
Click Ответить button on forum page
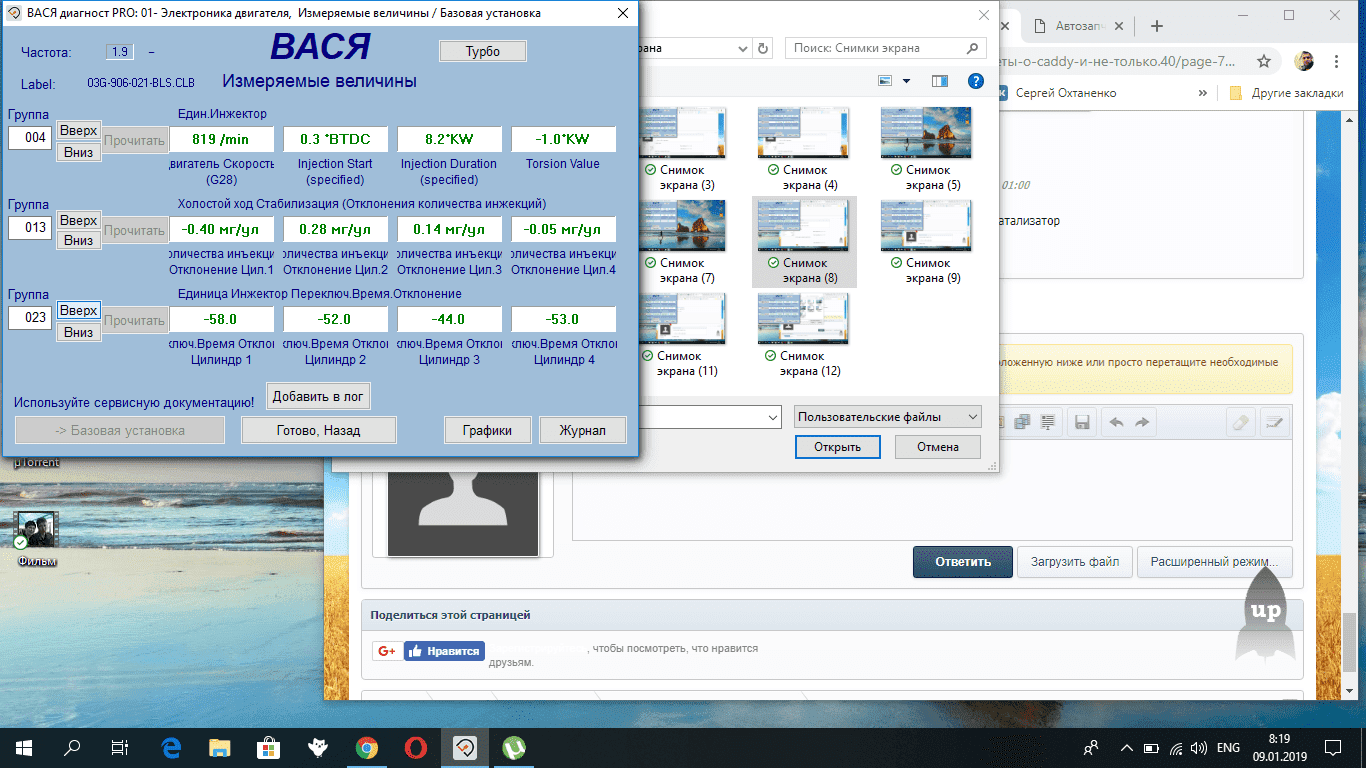963,562
